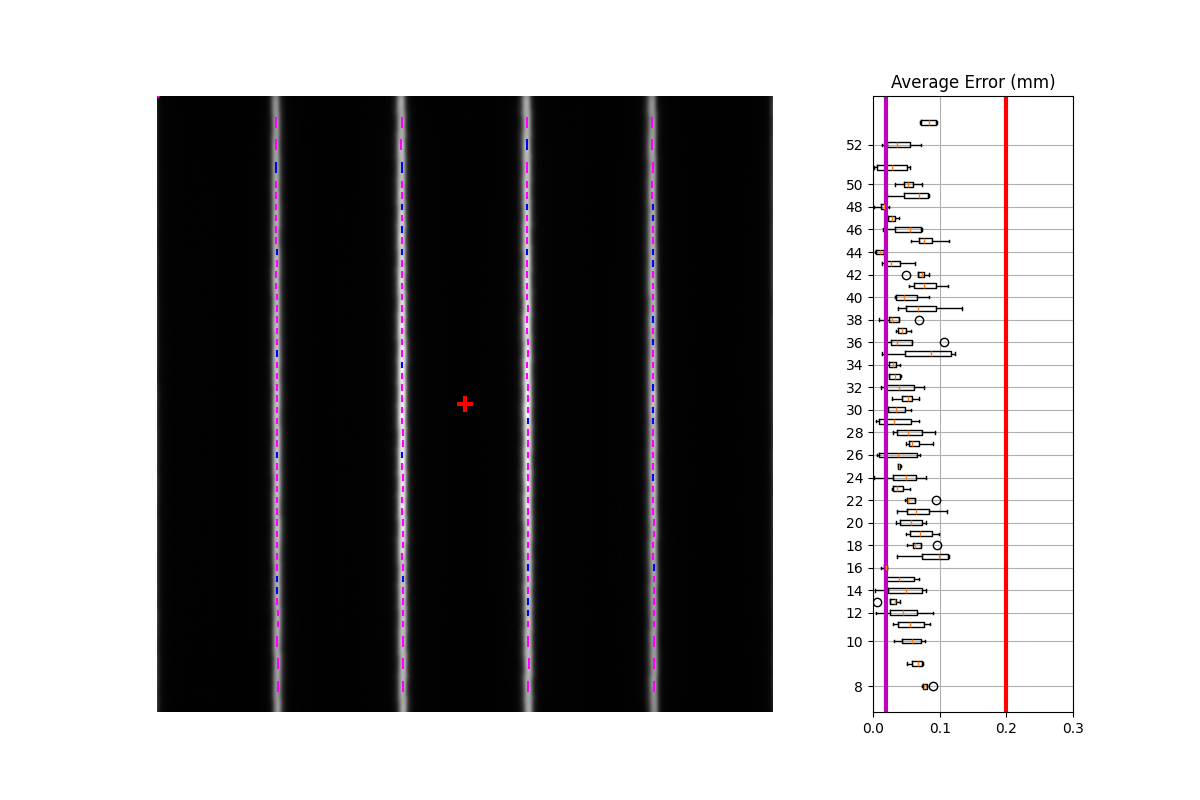The image size is (1200, 800).
Task: Click the "Average Error (mm)" chart title
Action: pos(972,82)
